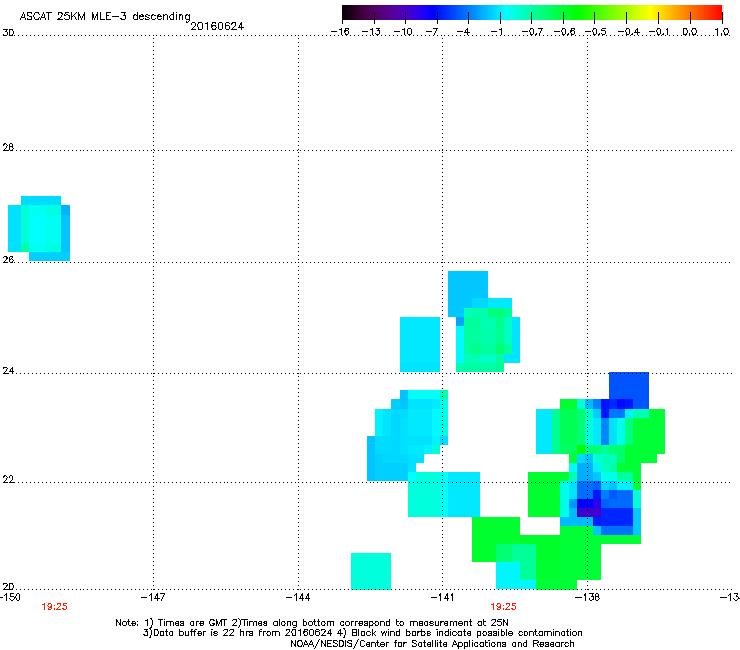The image size is (740, 650).
Task: Click longitude label -147
Action: (153, 597)
